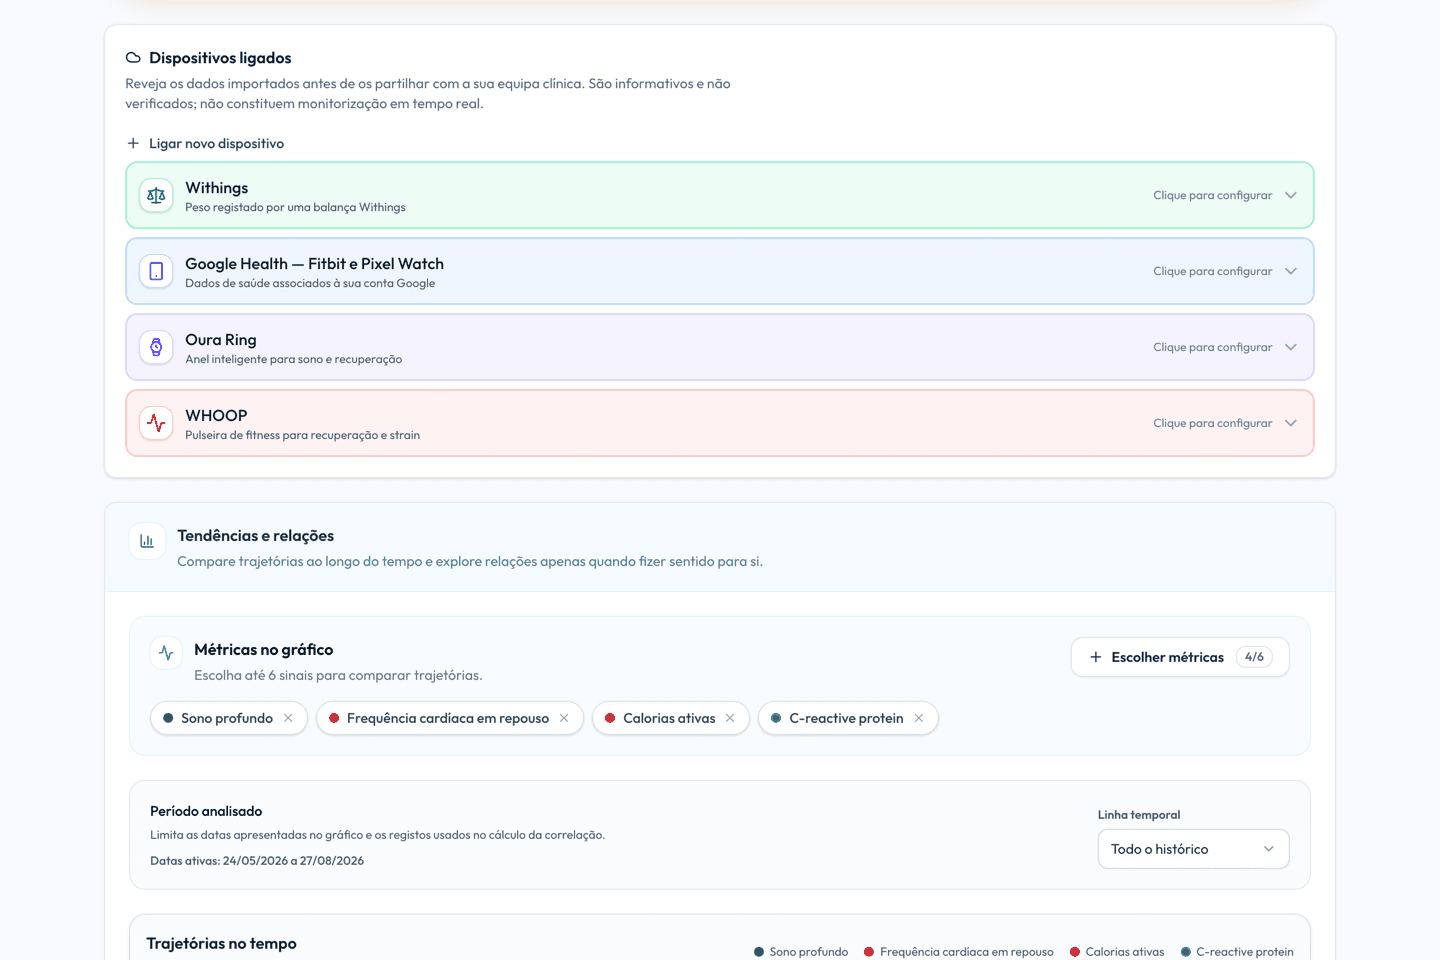Screen dimensions: 1440x960
Task: Click Sono profundo legend entry in Trajetórias
Action: pyautogui.click(x=801, y=952)
